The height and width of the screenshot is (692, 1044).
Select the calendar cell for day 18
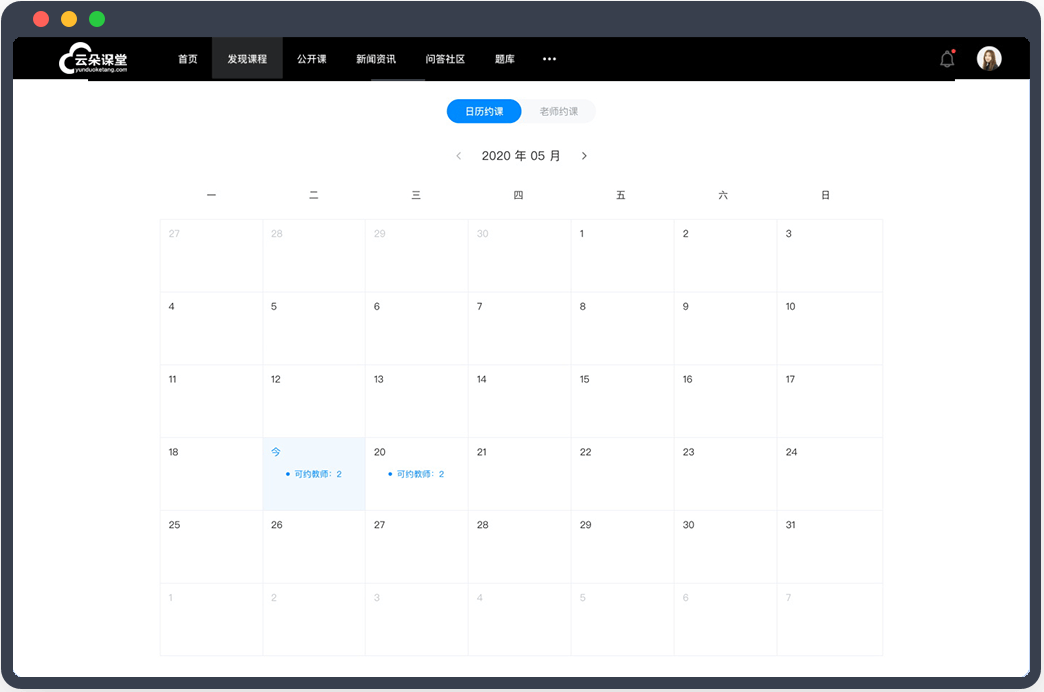click(x=211, y=474)
